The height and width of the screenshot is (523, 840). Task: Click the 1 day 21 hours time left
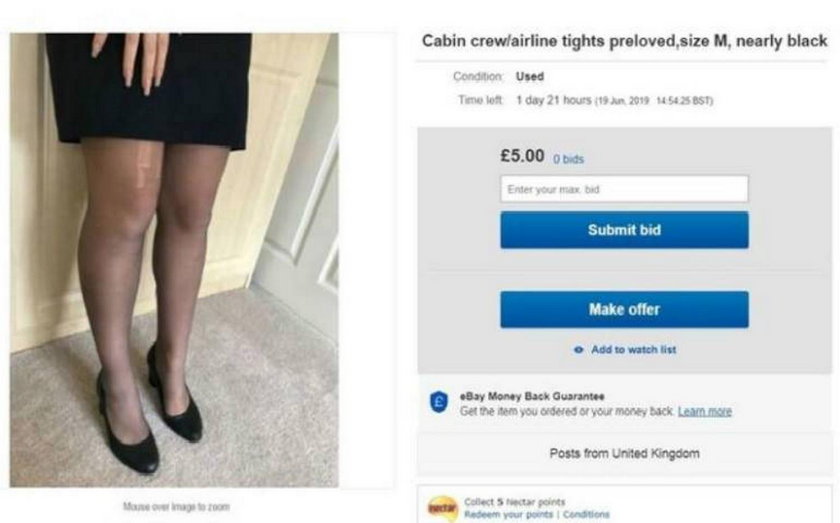click(553, 100)
